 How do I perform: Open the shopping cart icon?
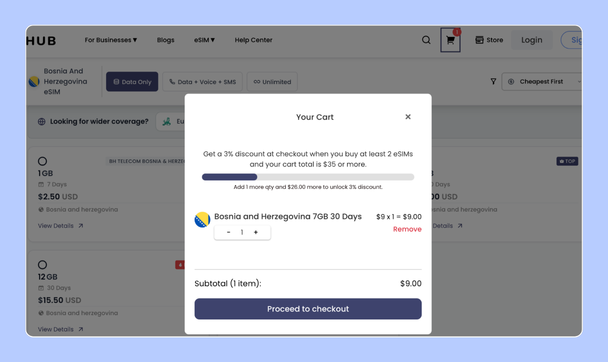[450, 40]
